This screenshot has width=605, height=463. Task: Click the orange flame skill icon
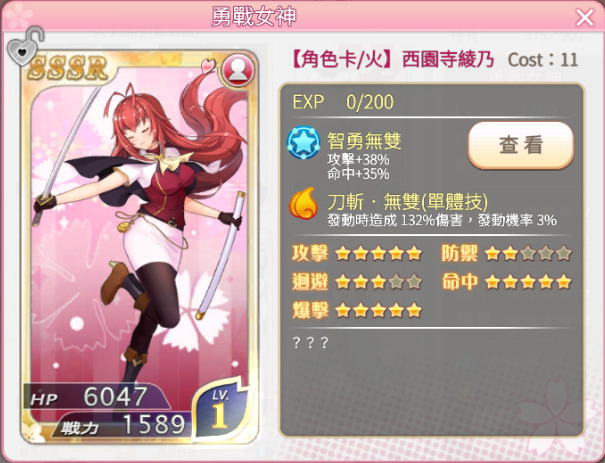coord(304,203)
